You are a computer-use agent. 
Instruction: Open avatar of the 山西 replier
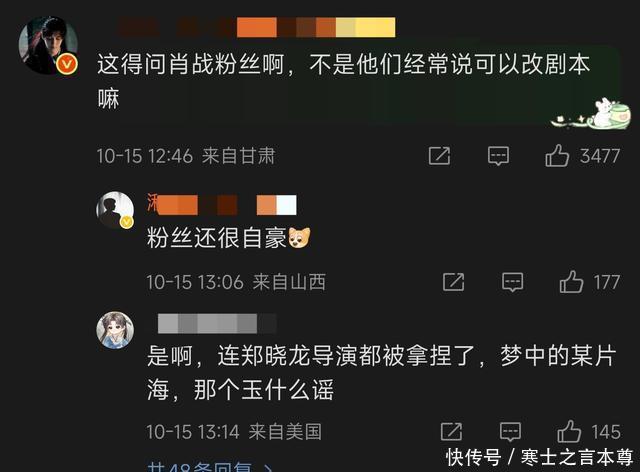115,210
